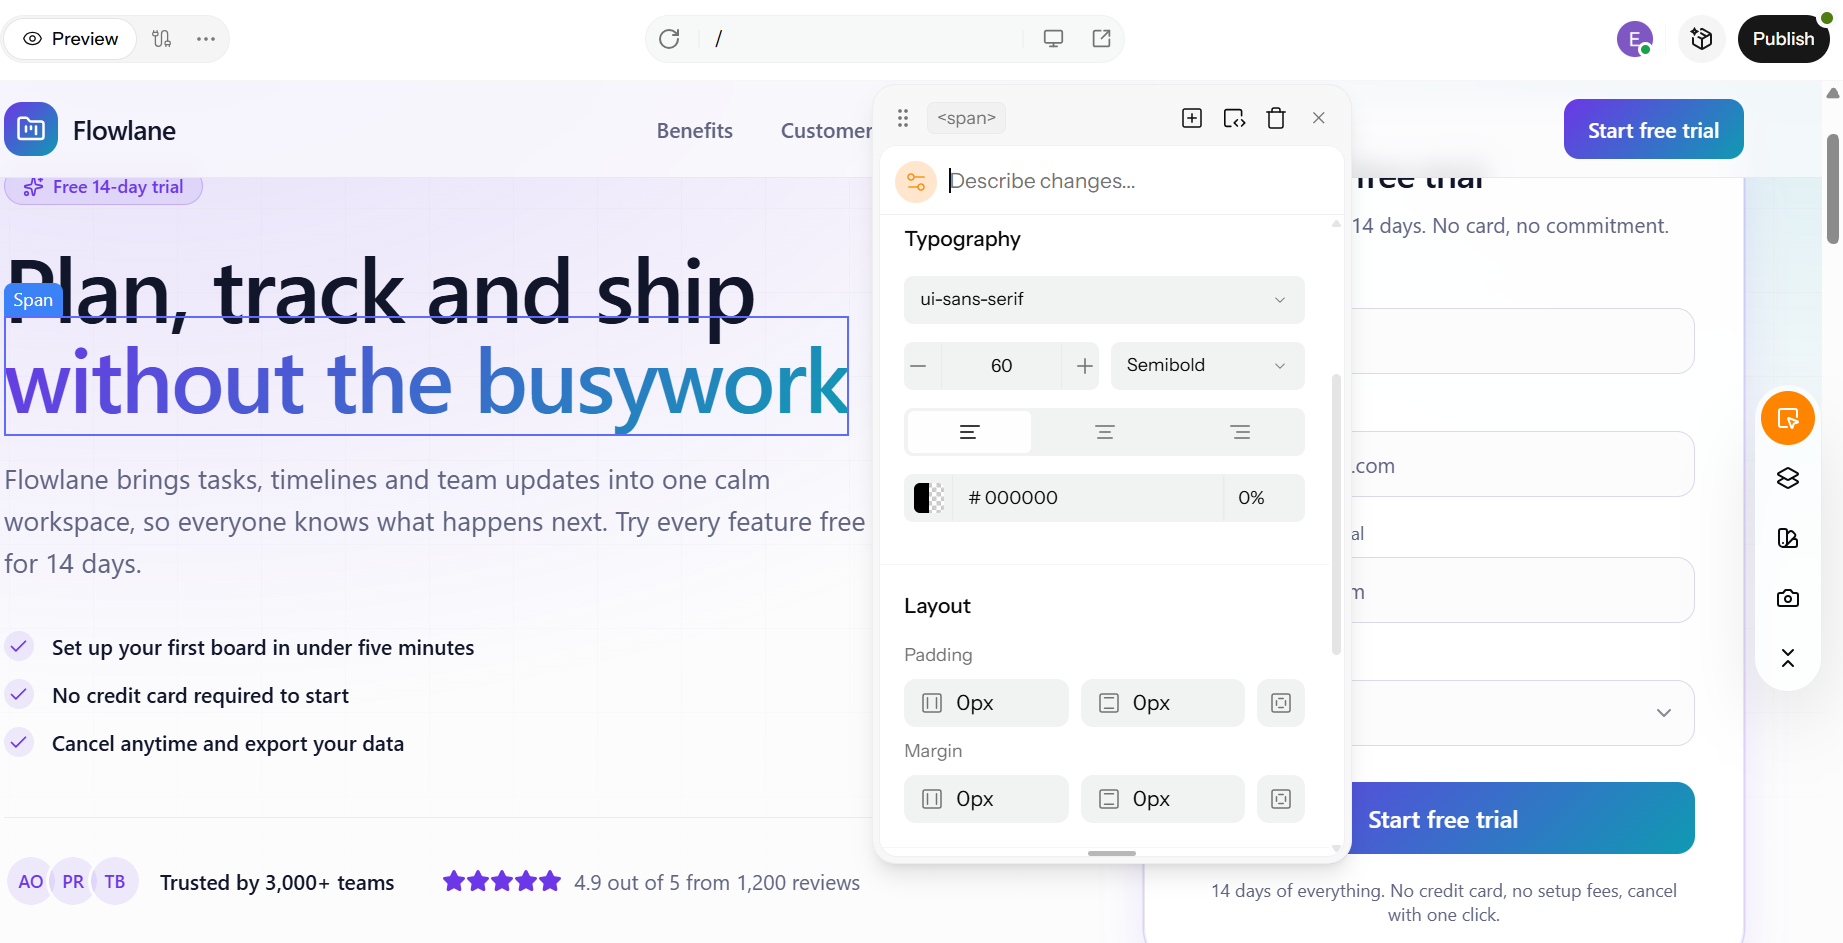This screenshot has height=943, width=1843.
Task: Select right text alignment
Action: [1240, 432]
